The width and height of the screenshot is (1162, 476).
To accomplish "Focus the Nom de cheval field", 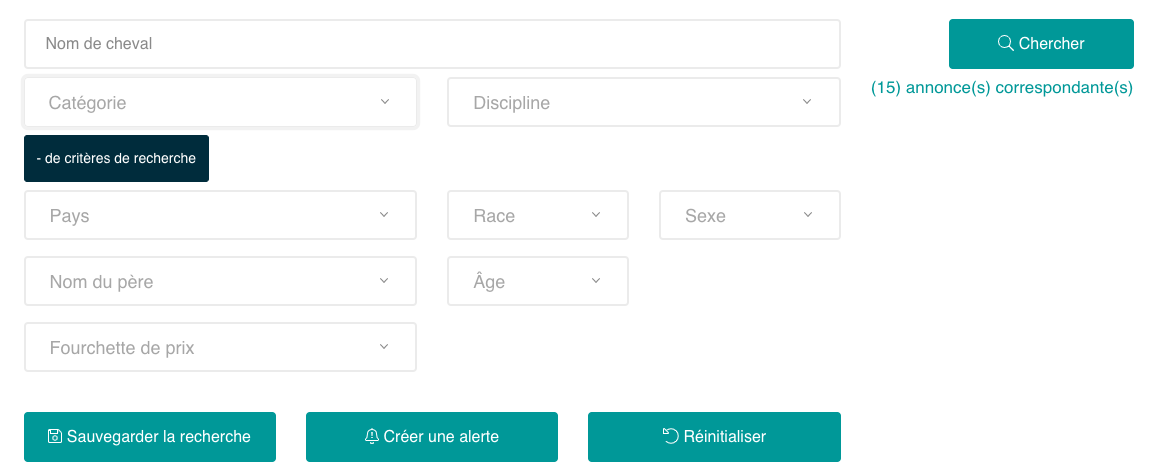I will point(432,44).
